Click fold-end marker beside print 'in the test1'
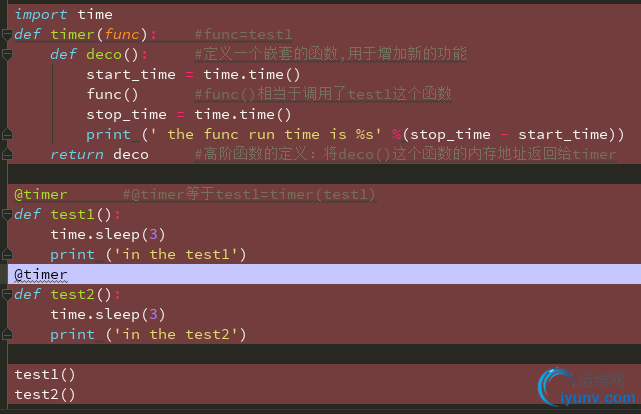 [x=5, y=255]
